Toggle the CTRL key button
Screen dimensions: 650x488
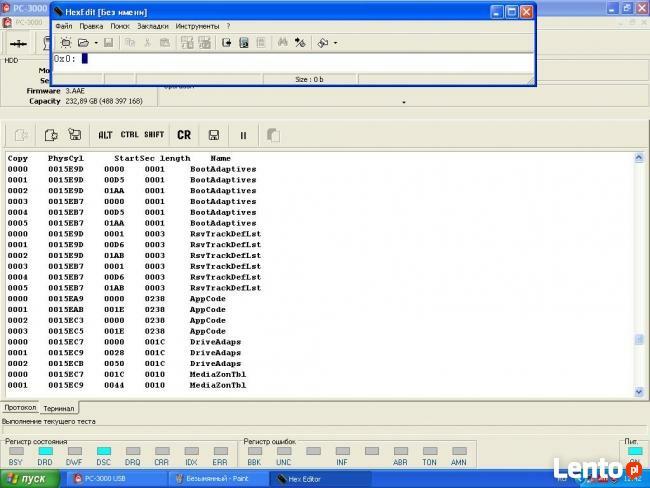pyautogui.click(x=130, y=135)
